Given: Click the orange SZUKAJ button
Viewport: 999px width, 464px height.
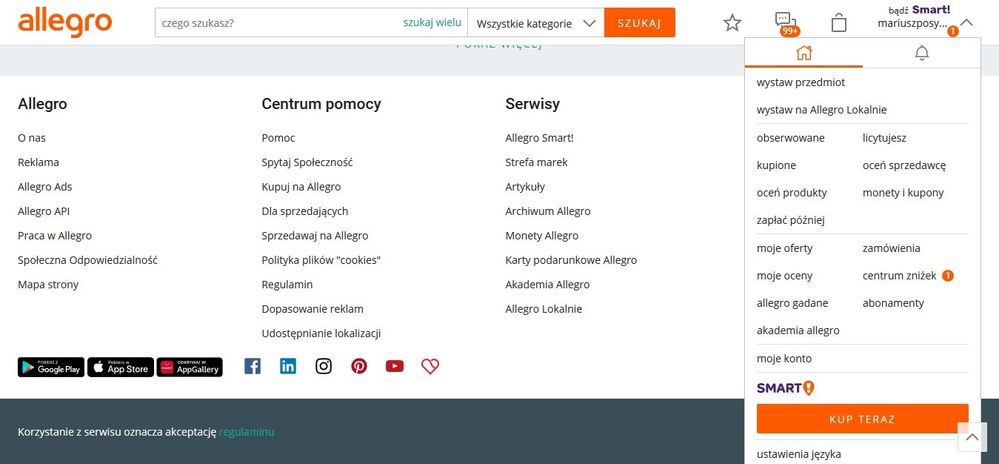Looking at the screenshot, I should (x=639, y=23).
